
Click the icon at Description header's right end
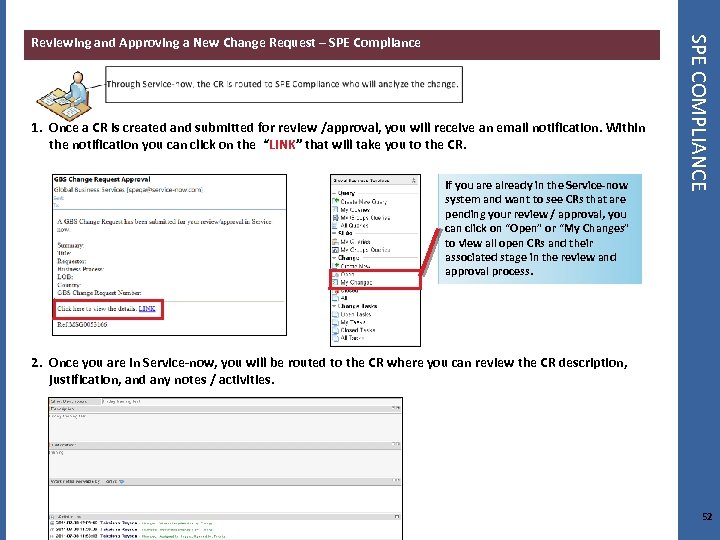click(396, 408)
